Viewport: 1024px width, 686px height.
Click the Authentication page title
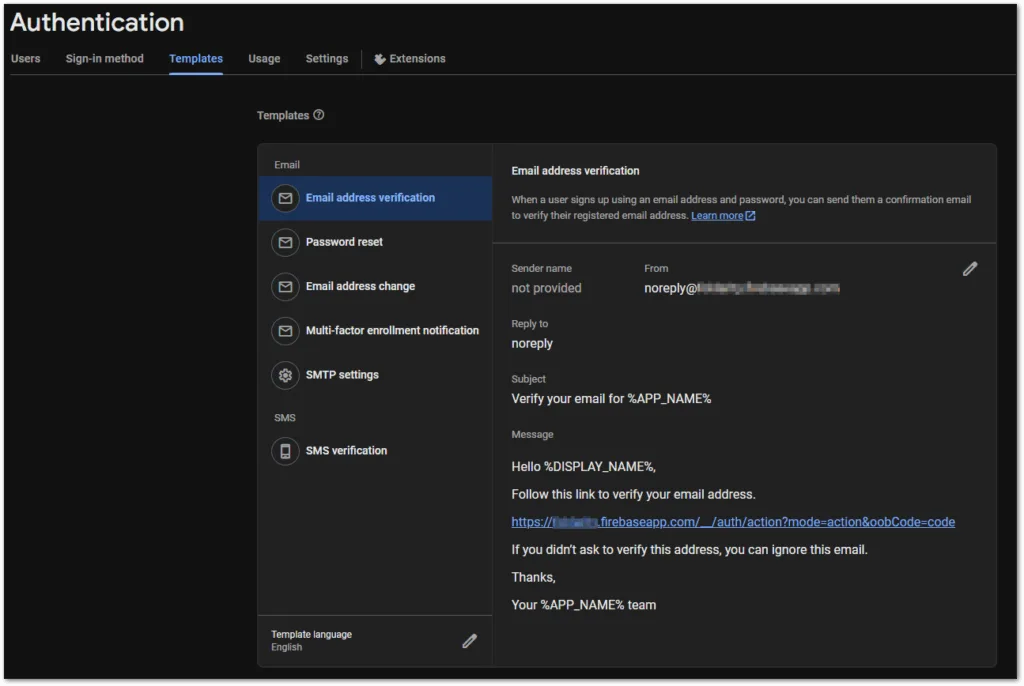click(97, 22)
